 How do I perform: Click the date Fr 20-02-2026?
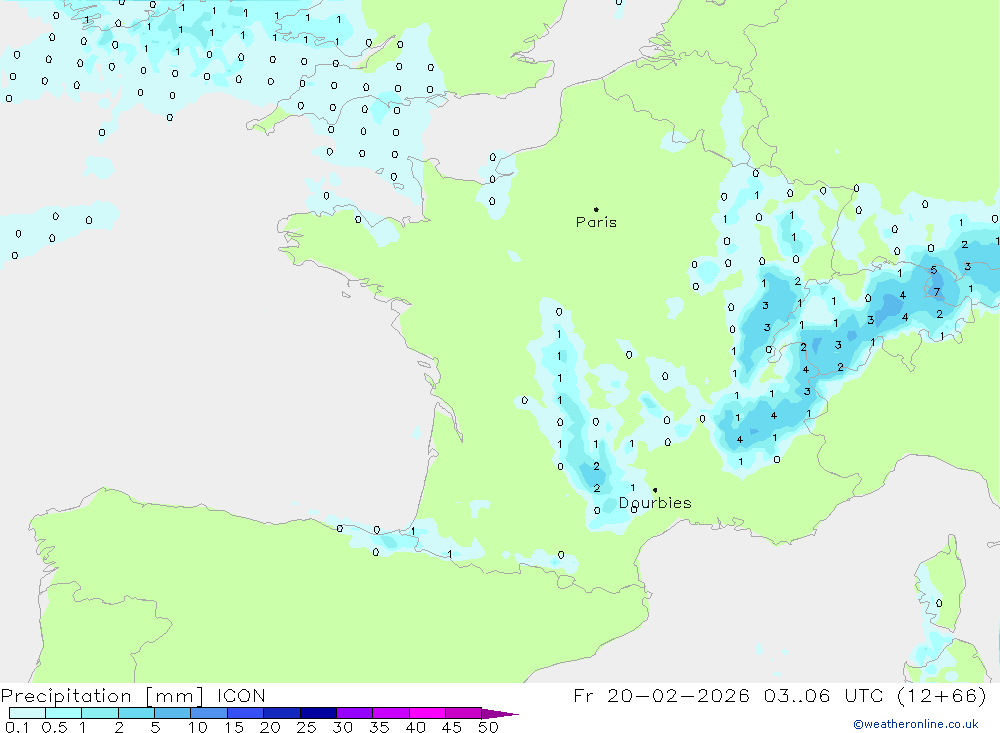(x=661, y=696)
